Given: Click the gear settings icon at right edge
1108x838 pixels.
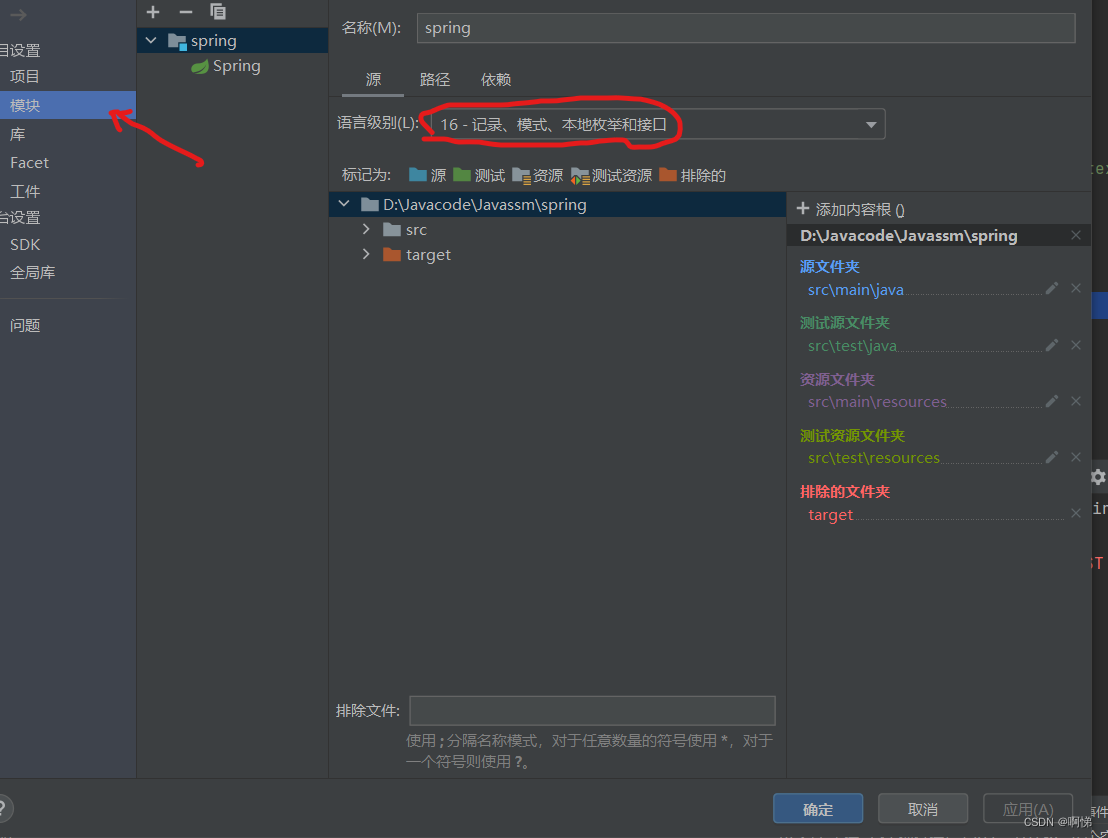Looking at the screenshot, I should coord(1098,477).
